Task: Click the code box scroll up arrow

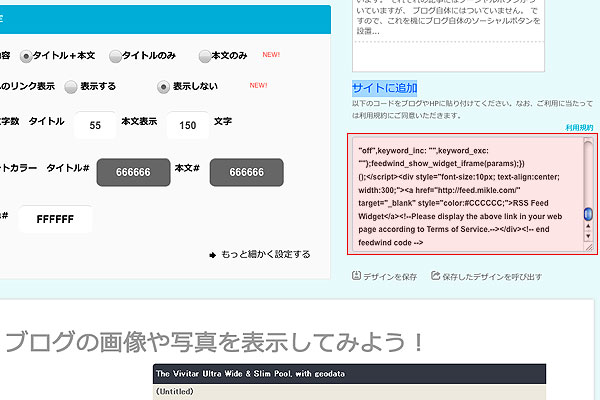Action: click(x=588, y=227)
